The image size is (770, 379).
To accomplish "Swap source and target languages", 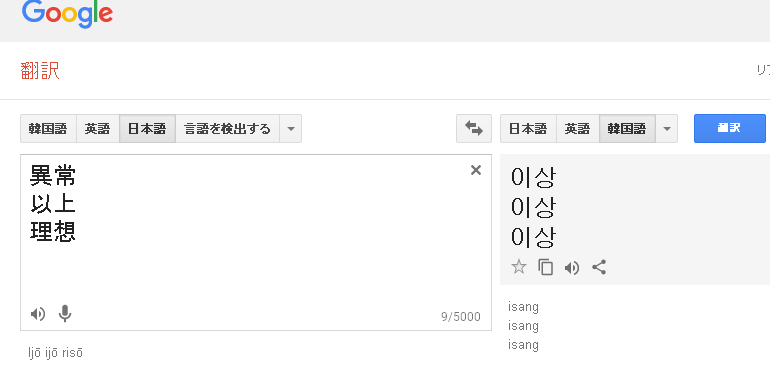I will click(x=474, y=129).
